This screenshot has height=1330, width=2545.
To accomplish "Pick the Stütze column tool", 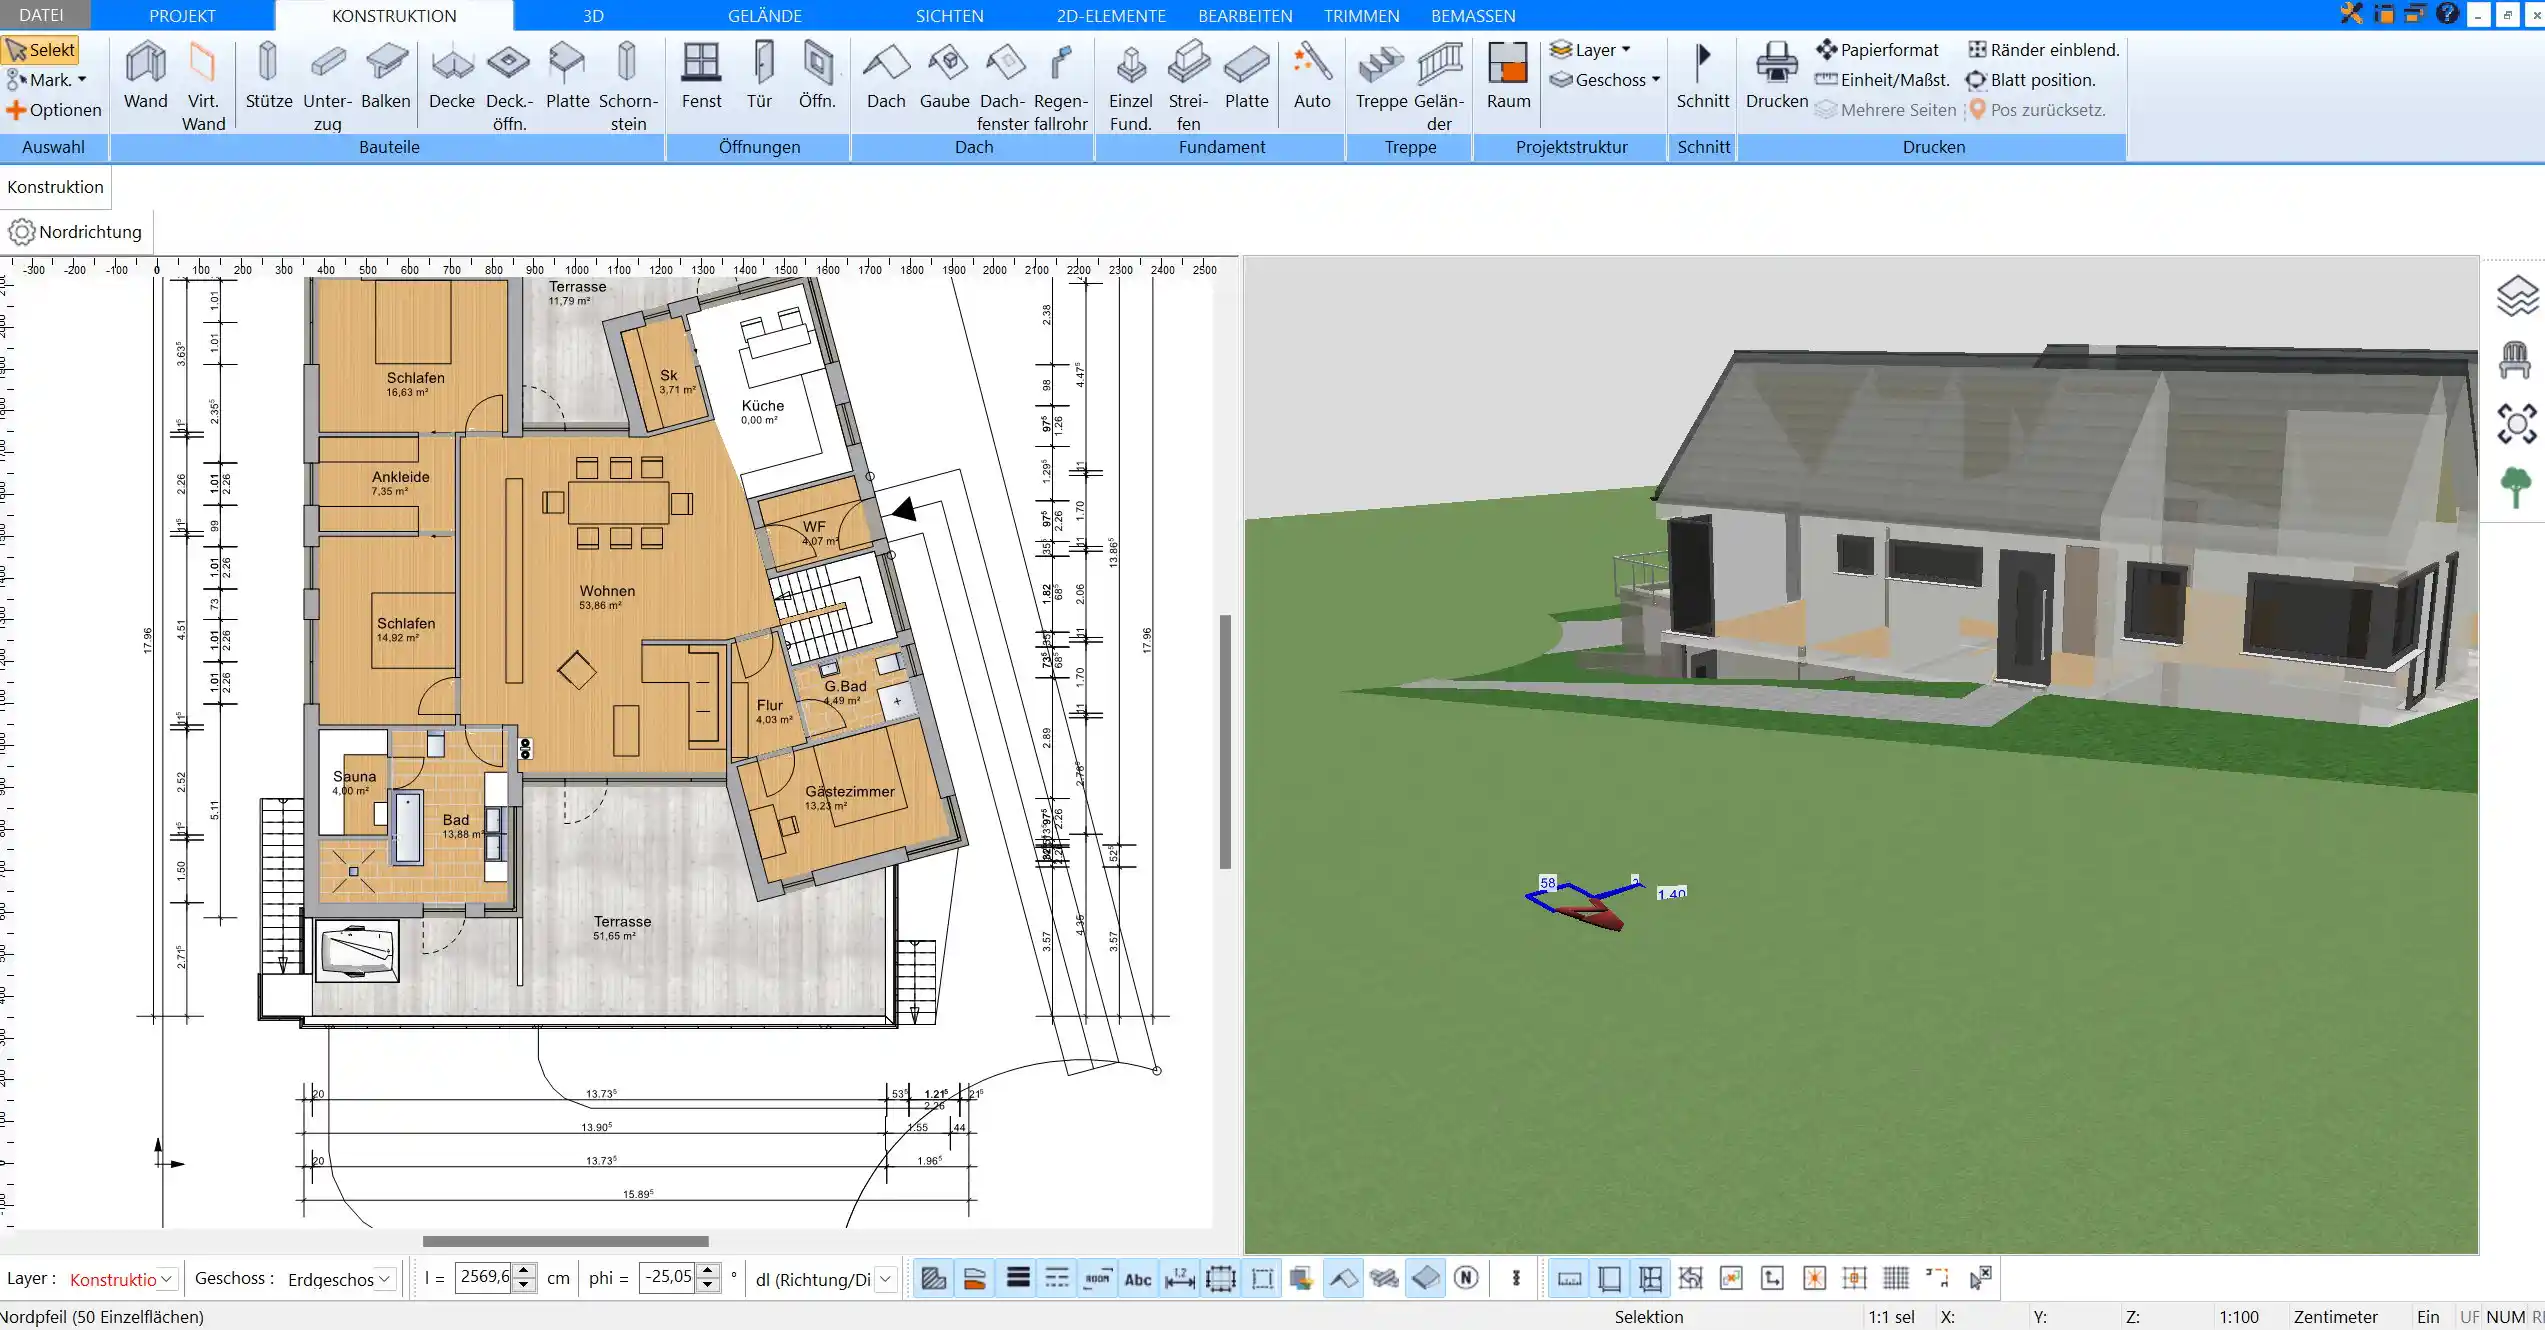I will point(269,76).
